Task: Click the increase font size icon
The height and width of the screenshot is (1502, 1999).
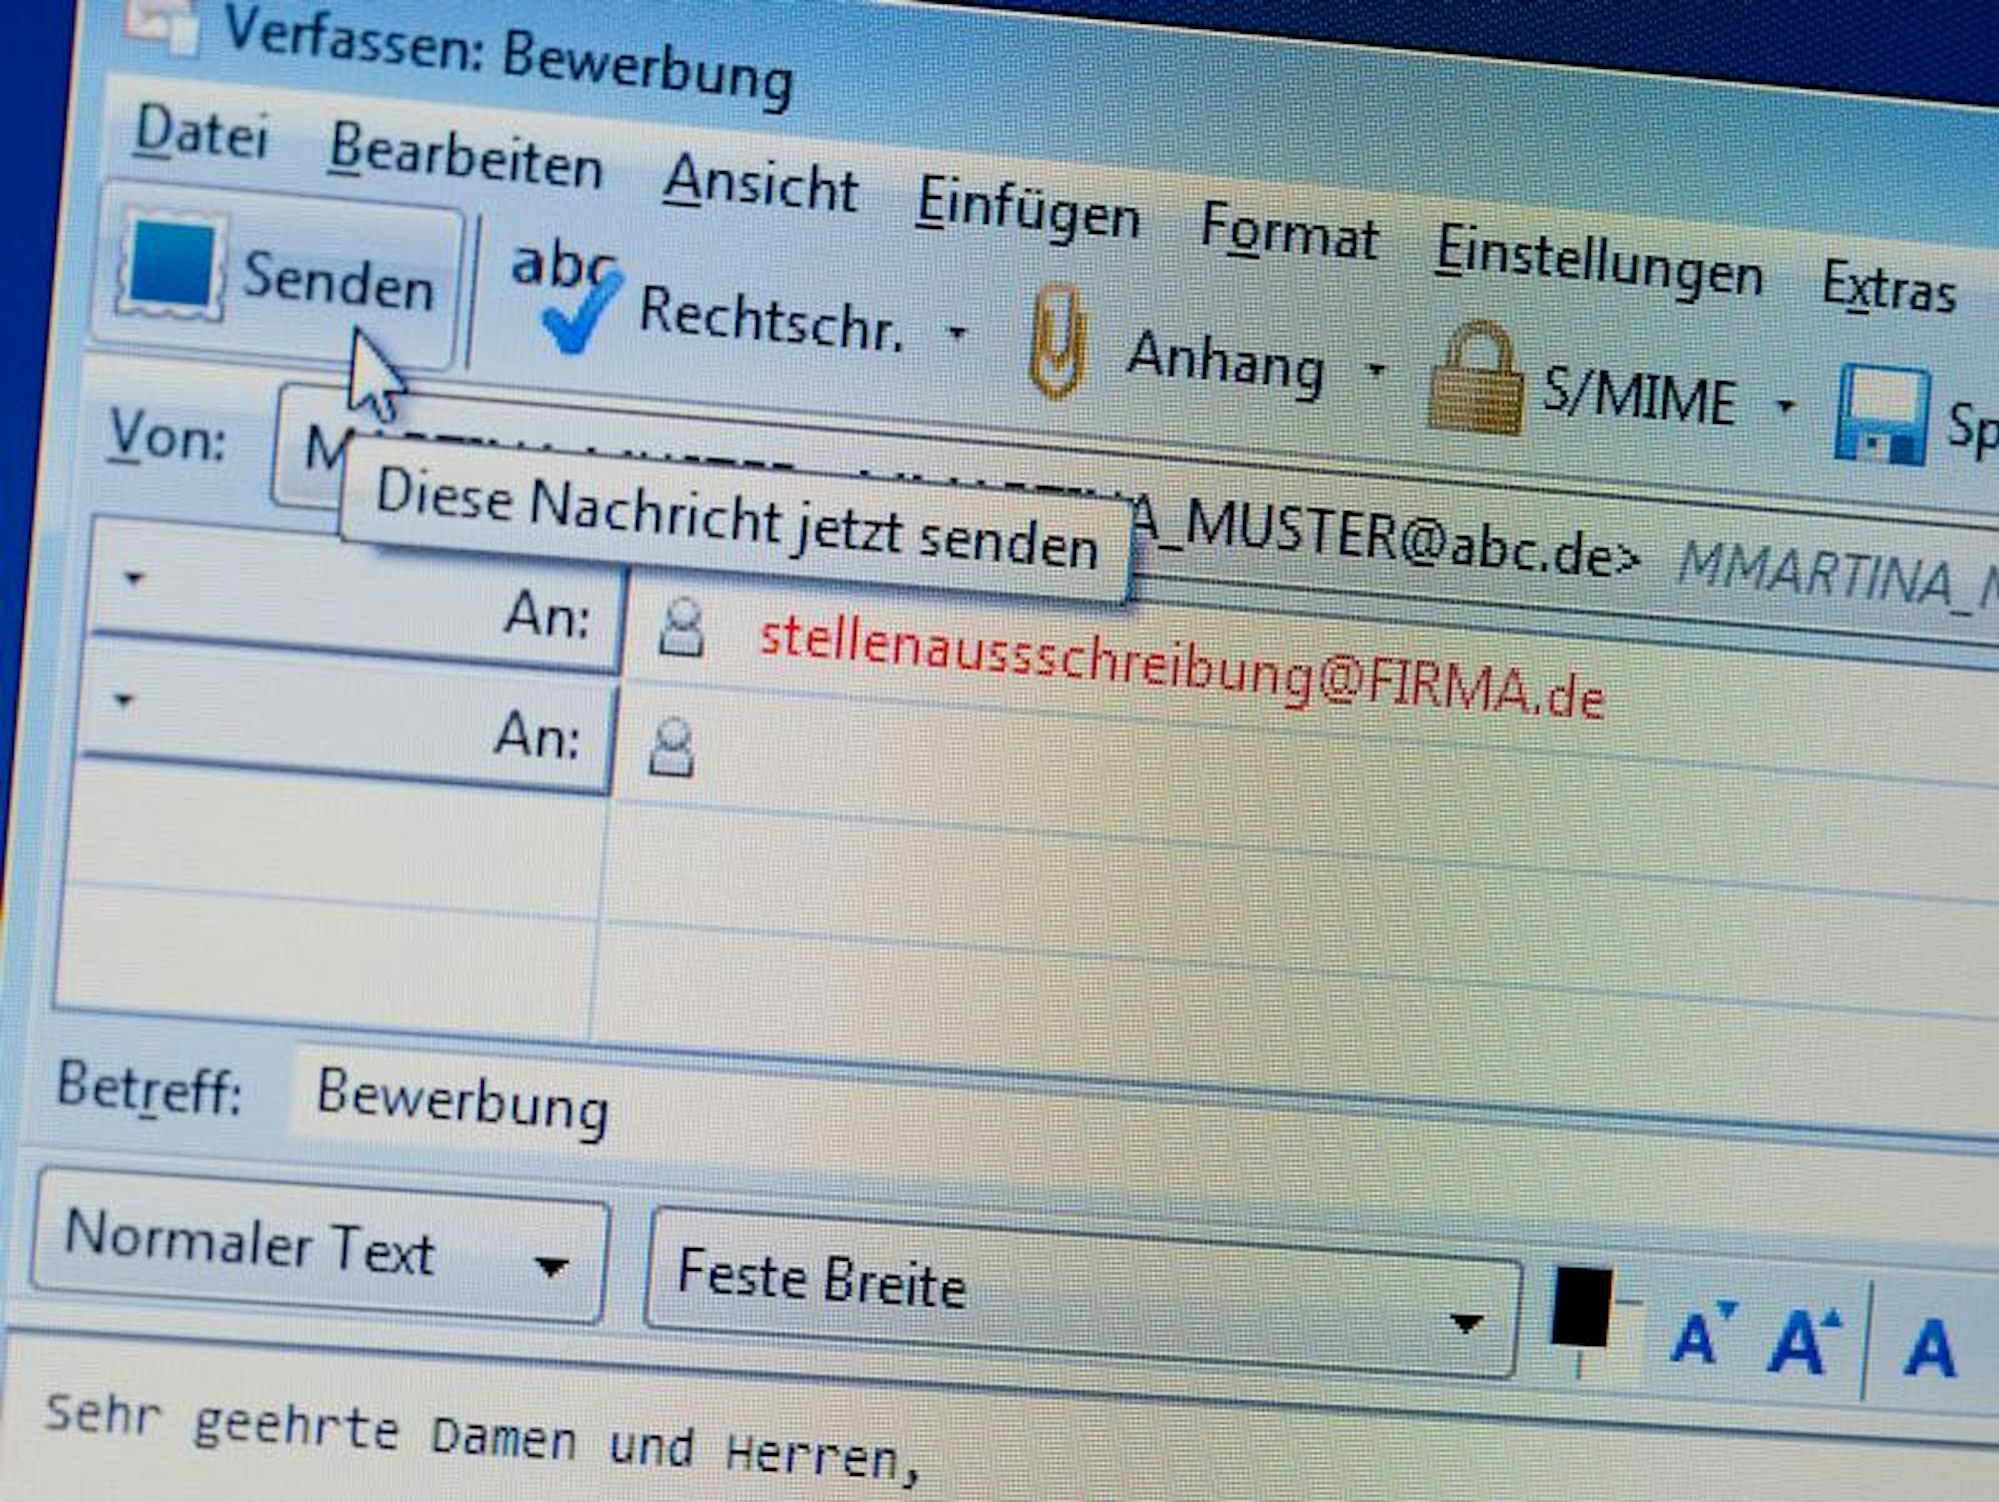Action: coord(1803,1340)
